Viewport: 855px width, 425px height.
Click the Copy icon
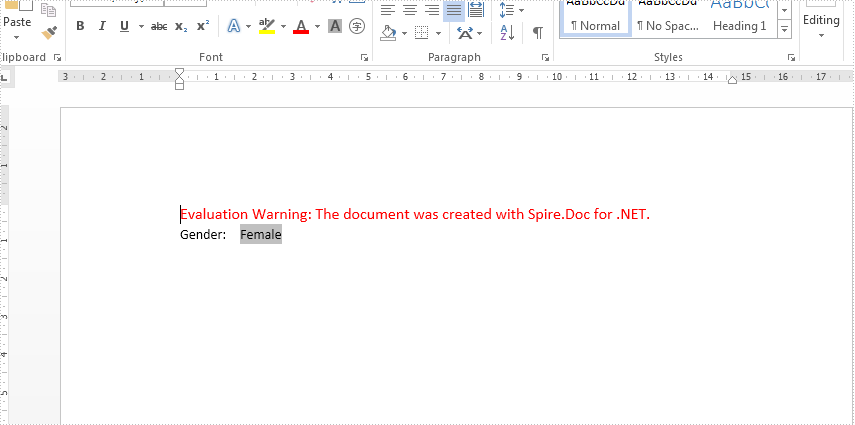pos(49,10)
